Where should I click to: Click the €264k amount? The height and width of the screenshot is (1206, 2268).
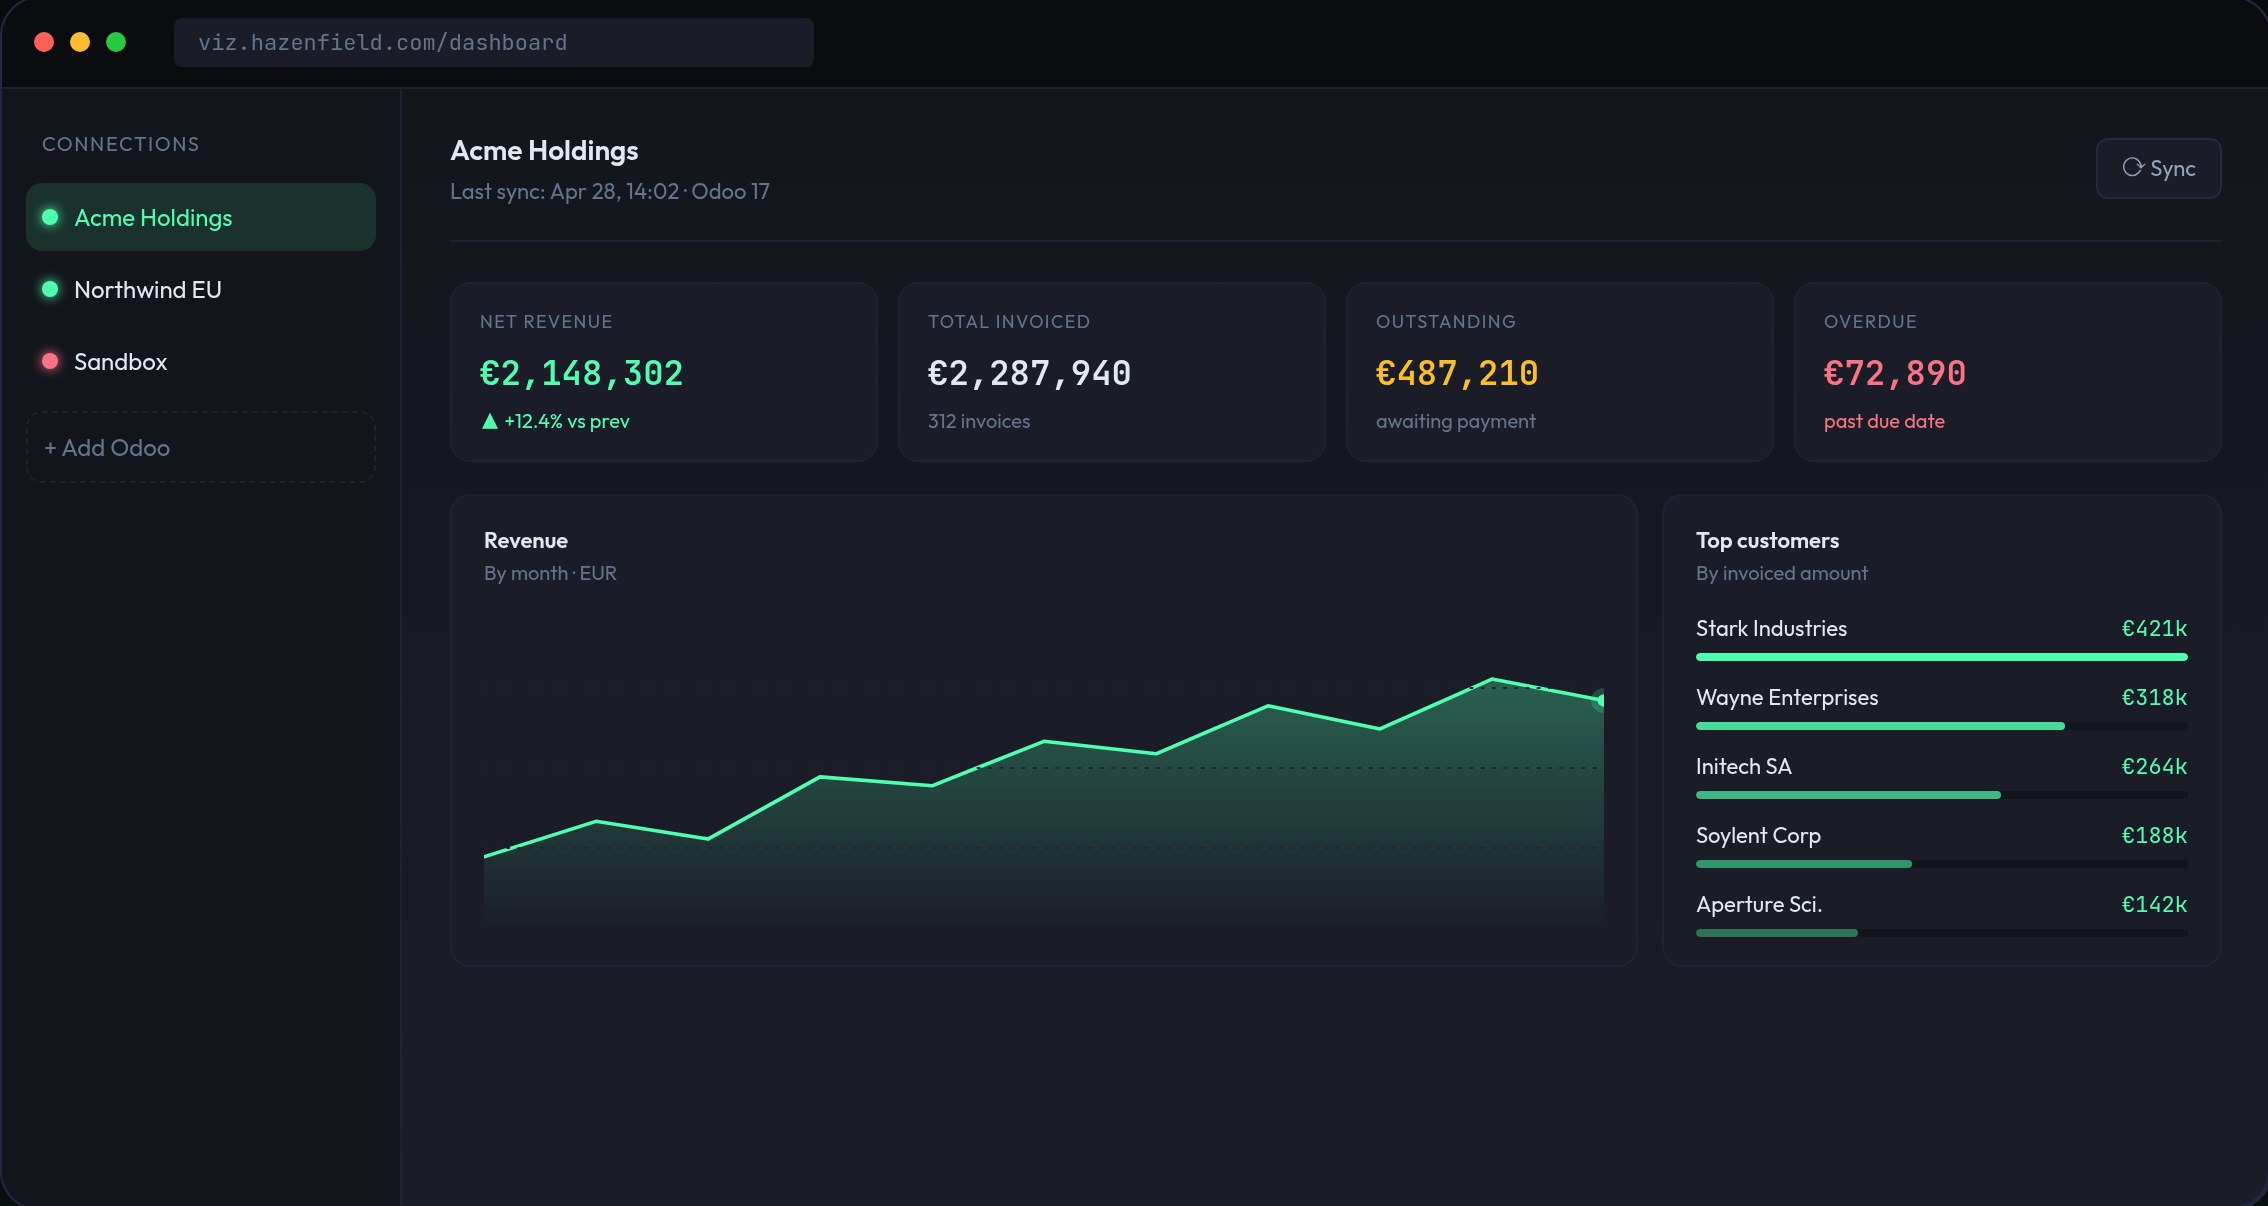[2154, 766]
